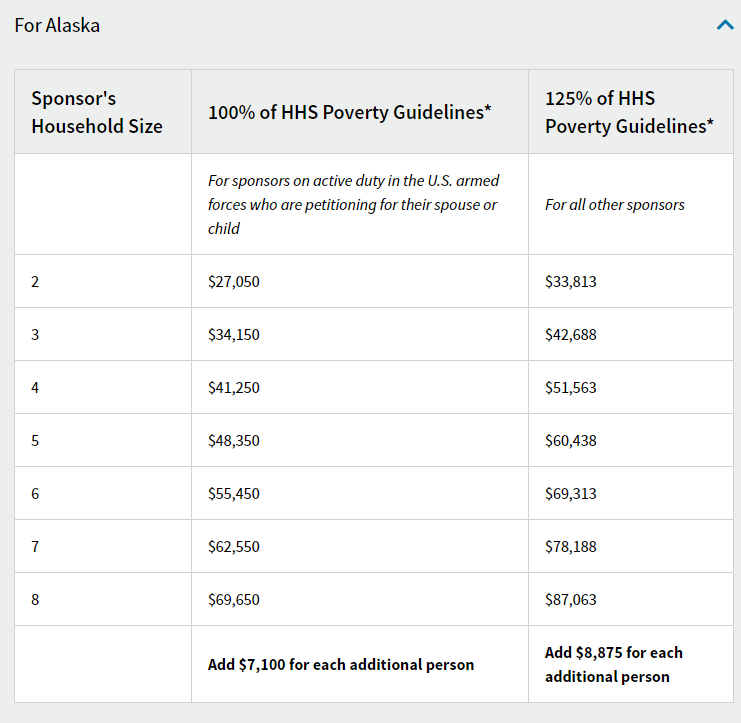
Task: Click the Add $7,100 for each additional person text
Action: coord(341,664)
